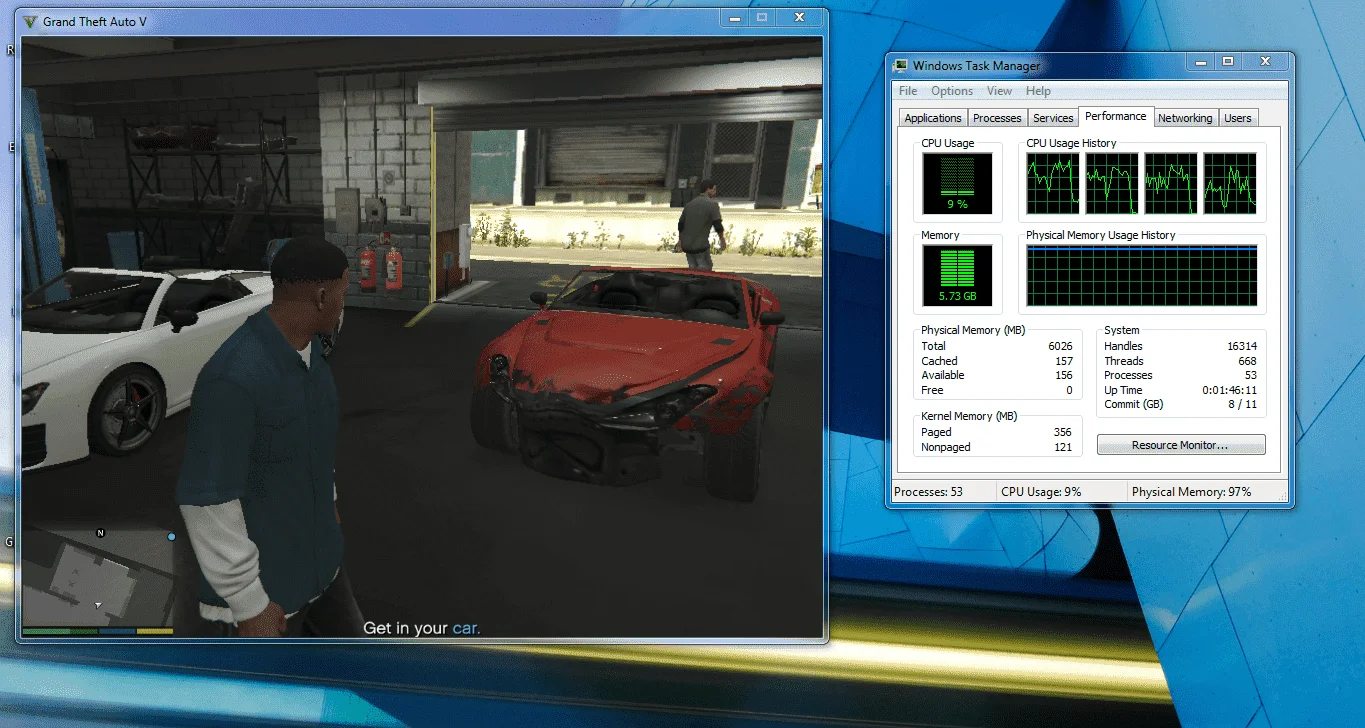Open the File menu in Task Manager

click(x=908, y=91)
